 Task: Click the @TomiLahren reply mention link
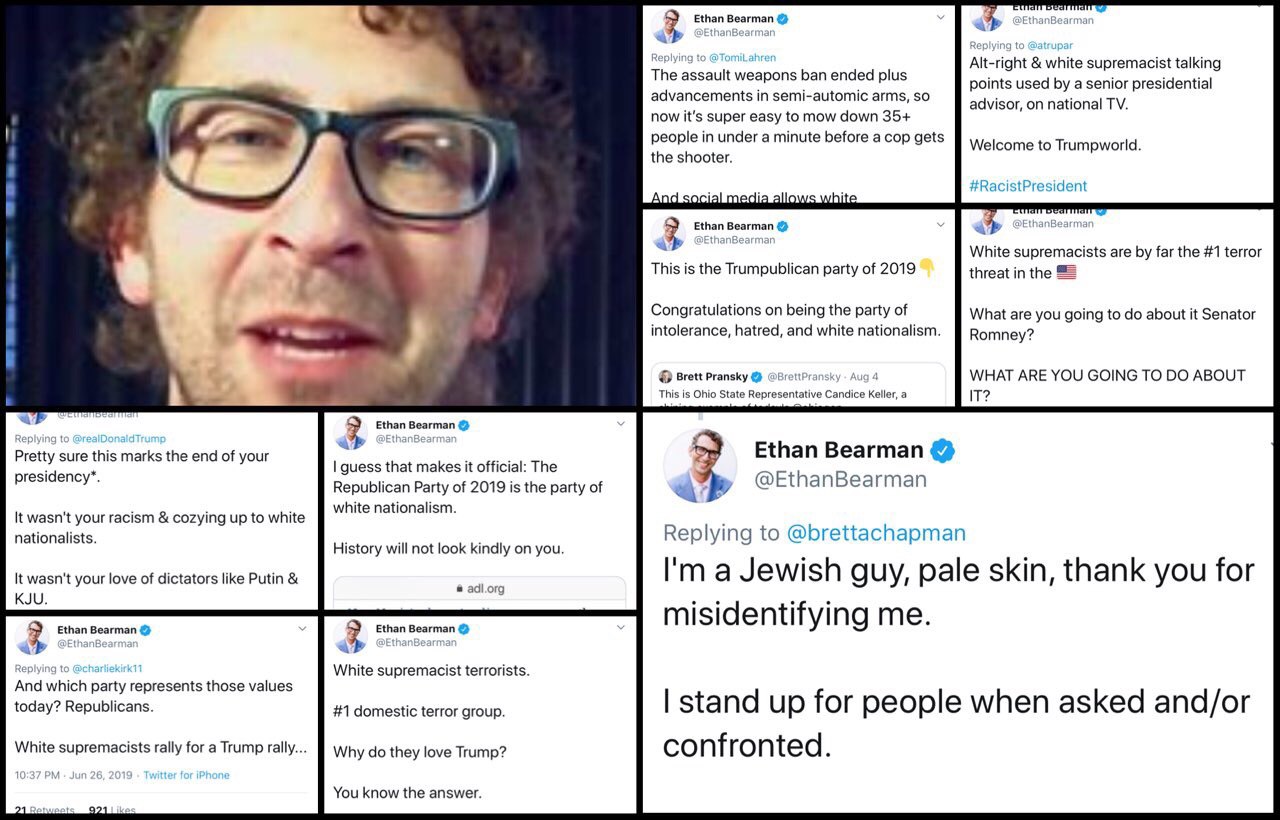(x=742, y=58)
